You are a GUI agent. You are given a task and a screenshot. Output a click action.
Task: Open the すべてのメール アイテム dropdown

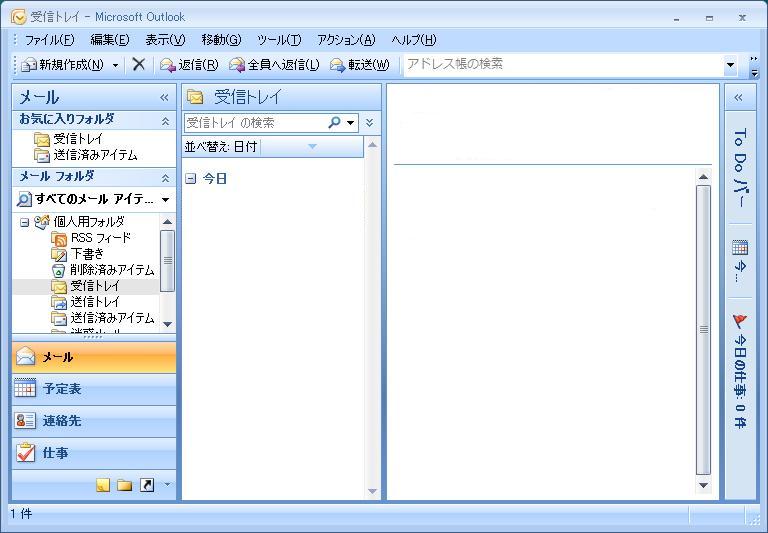(x=166, y=199)
